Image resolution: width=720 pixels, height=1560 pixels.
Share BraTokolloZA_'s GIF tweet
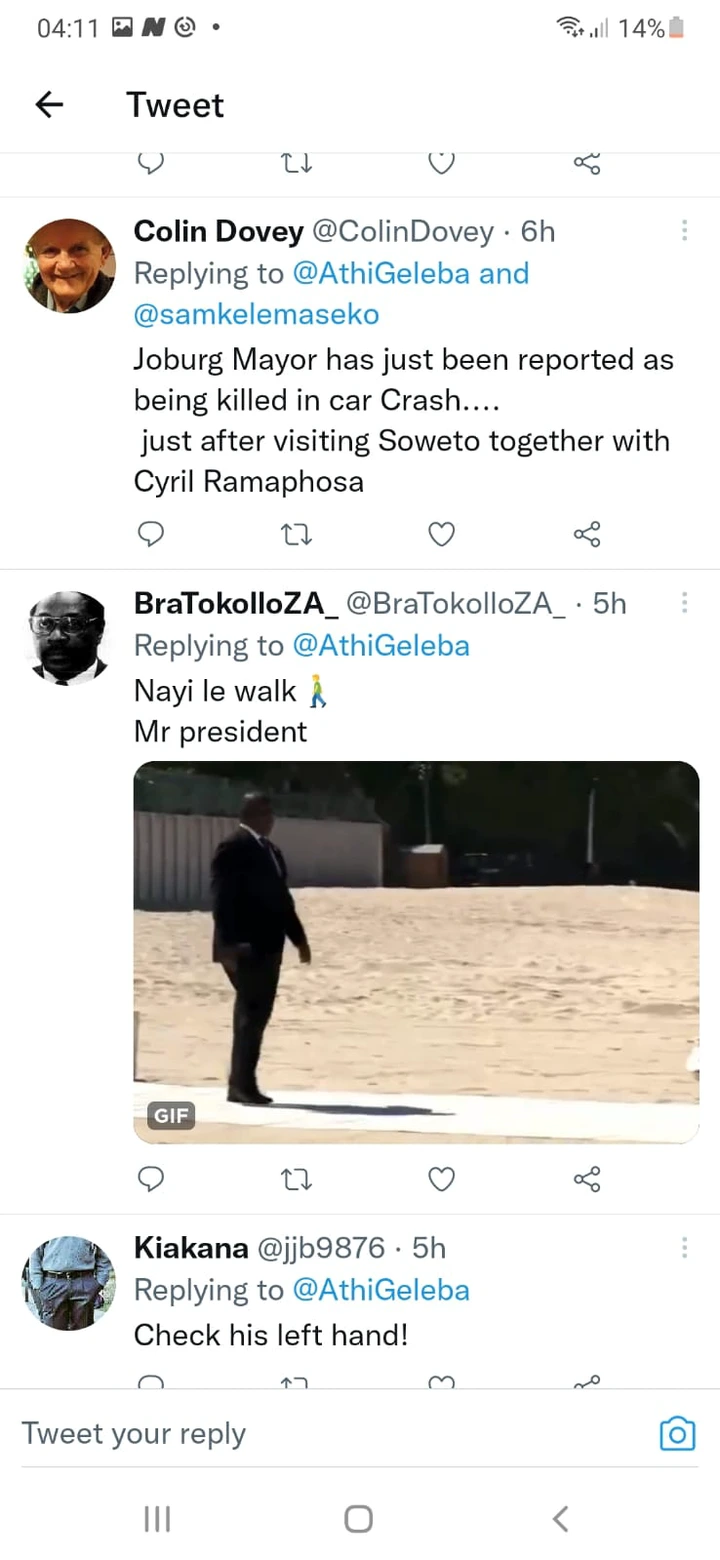coord(587,1181)
